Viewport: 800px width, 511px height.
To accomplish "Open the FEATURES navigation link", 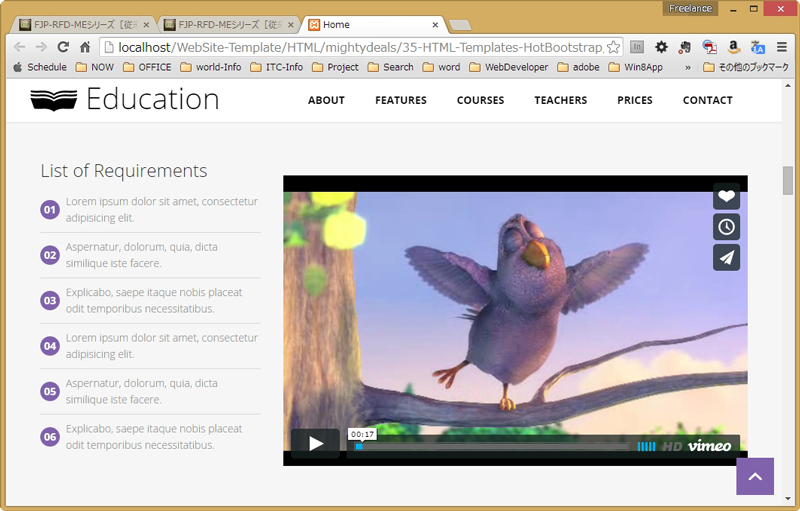I will click(401, 100).
